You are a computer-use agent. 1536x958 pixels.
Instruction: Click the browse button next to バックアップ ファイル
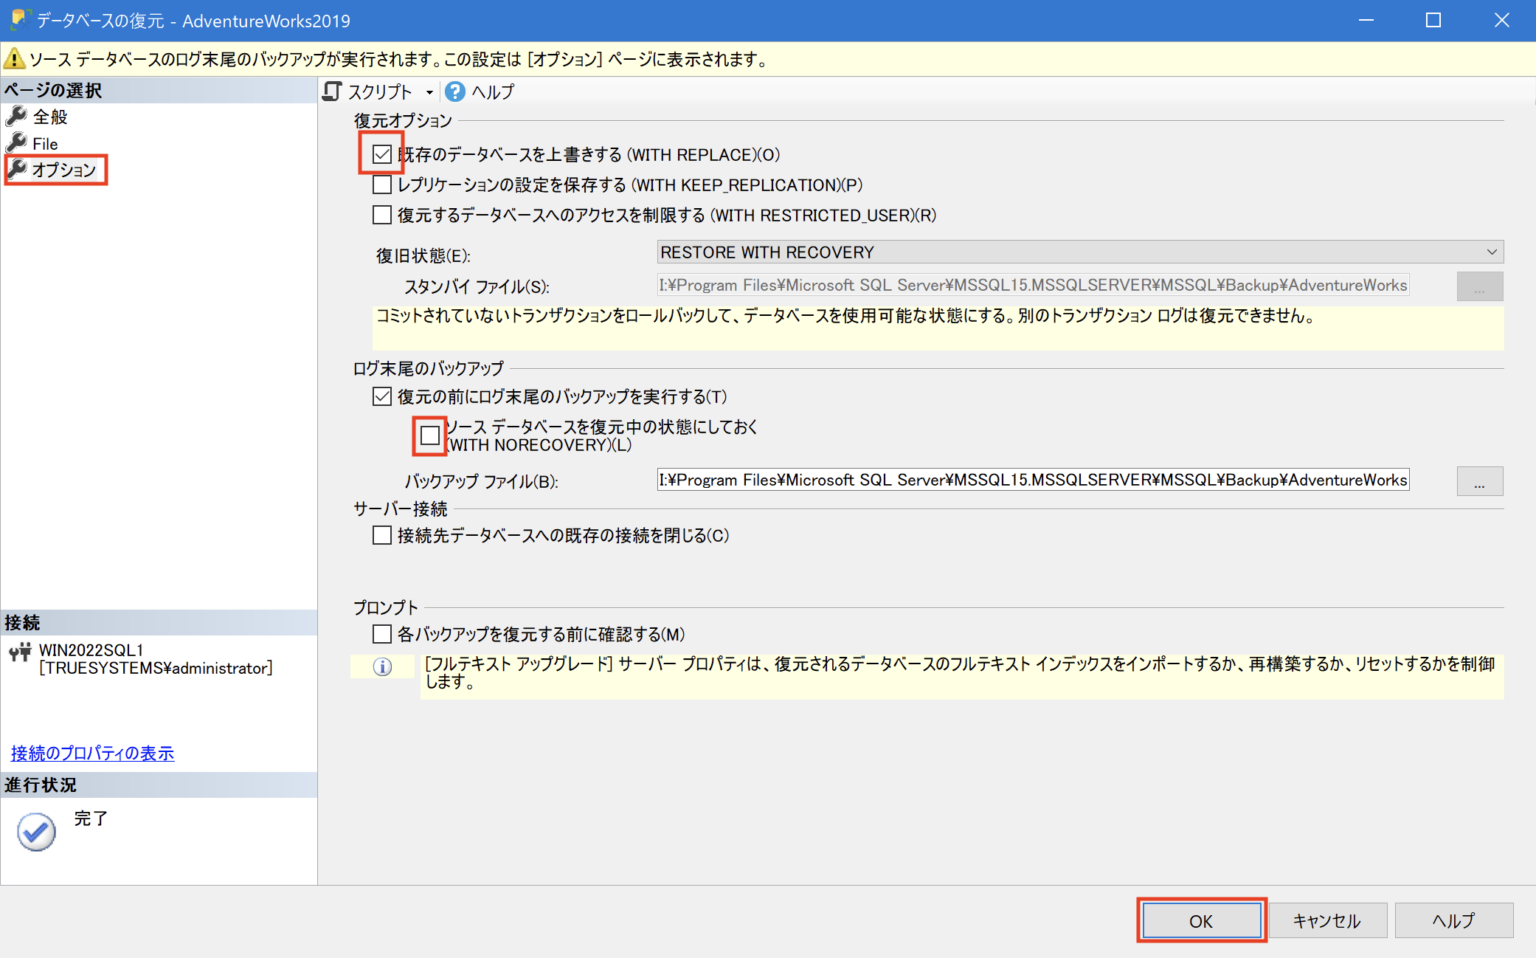(x=1479, y=480)
